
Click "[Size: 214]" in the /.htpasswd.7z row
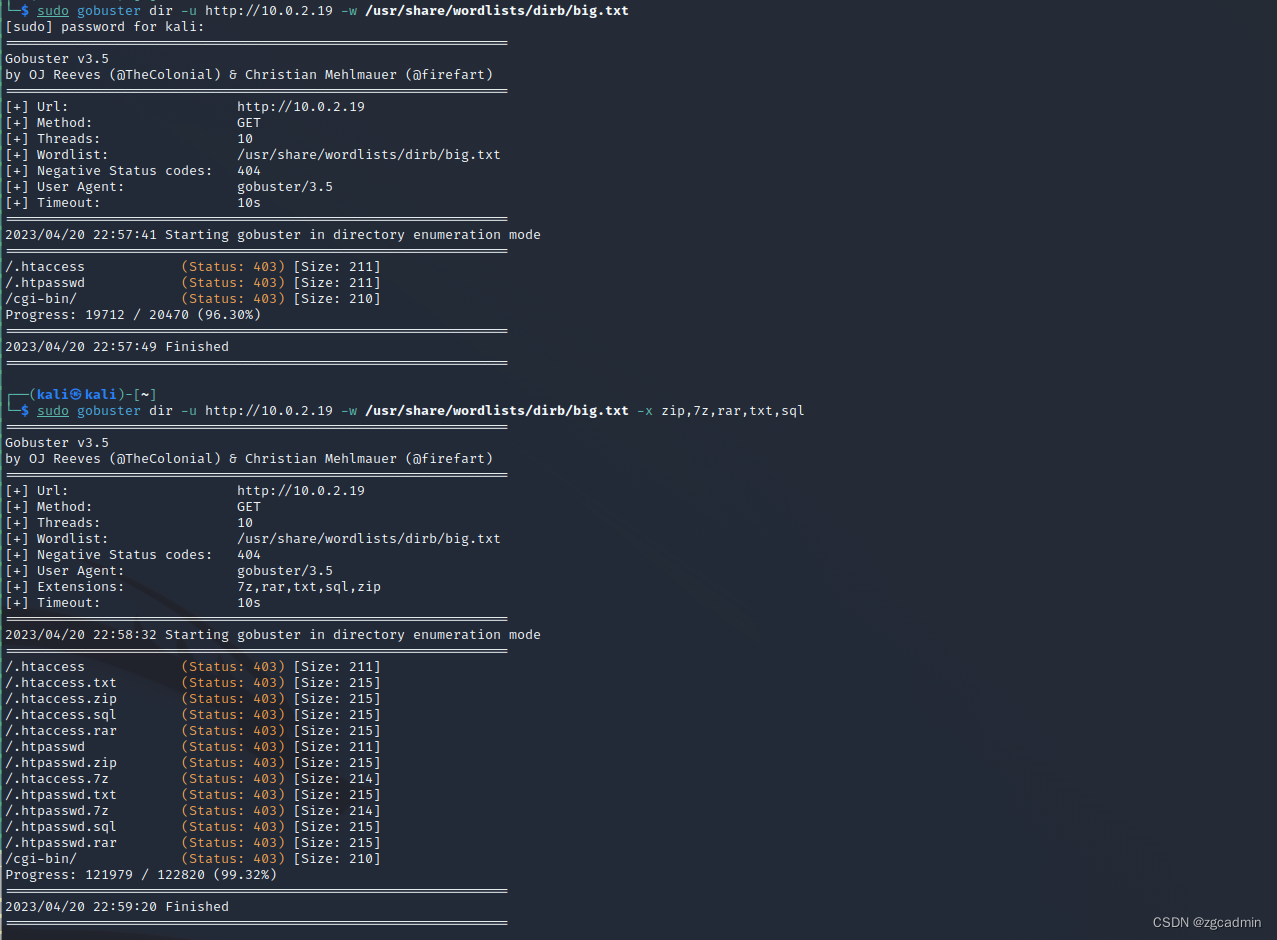pos(337,811)
